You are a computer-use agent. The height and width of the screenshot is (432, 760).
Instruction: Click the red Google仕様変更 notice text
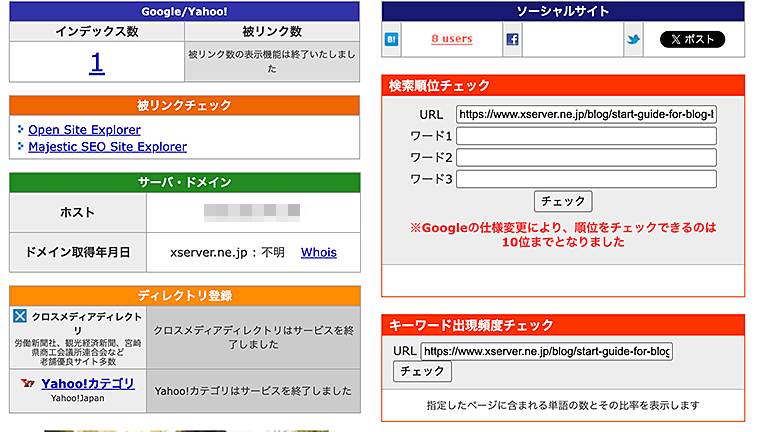pos(563,235)
